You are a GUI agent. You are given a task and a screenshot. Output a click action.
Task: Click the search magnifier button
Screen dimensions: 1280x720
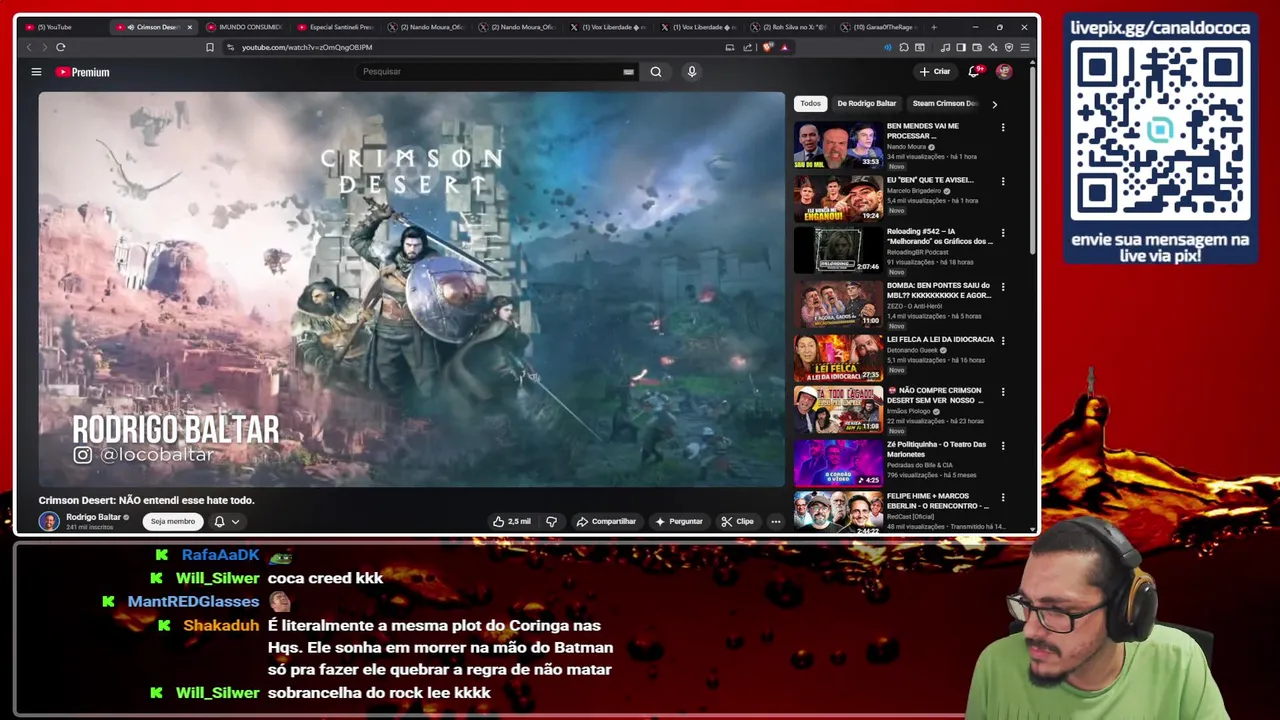(656, 72)
